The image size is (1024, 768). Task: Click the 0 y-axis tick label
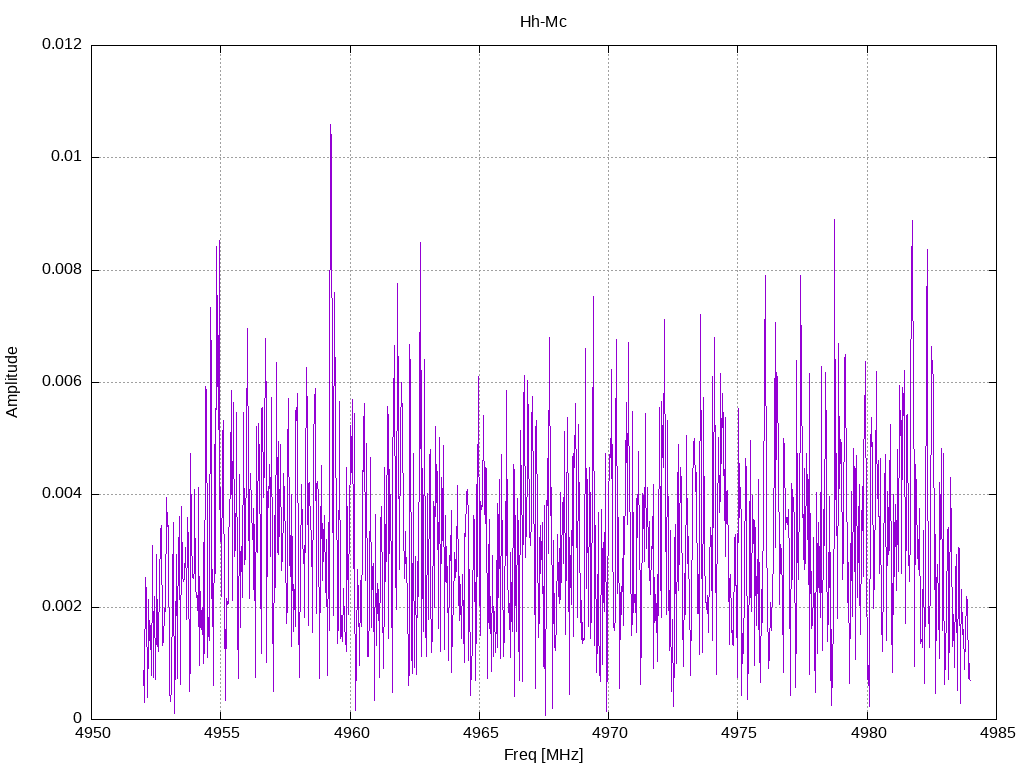[78, 718]
